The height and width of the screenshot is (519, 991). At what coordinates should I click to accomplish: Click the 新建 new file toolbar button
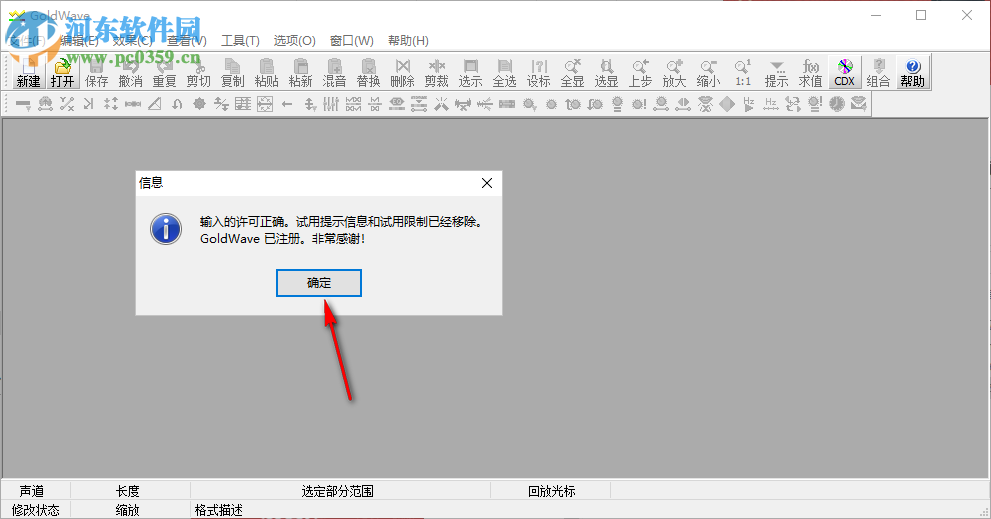[28, 73]
